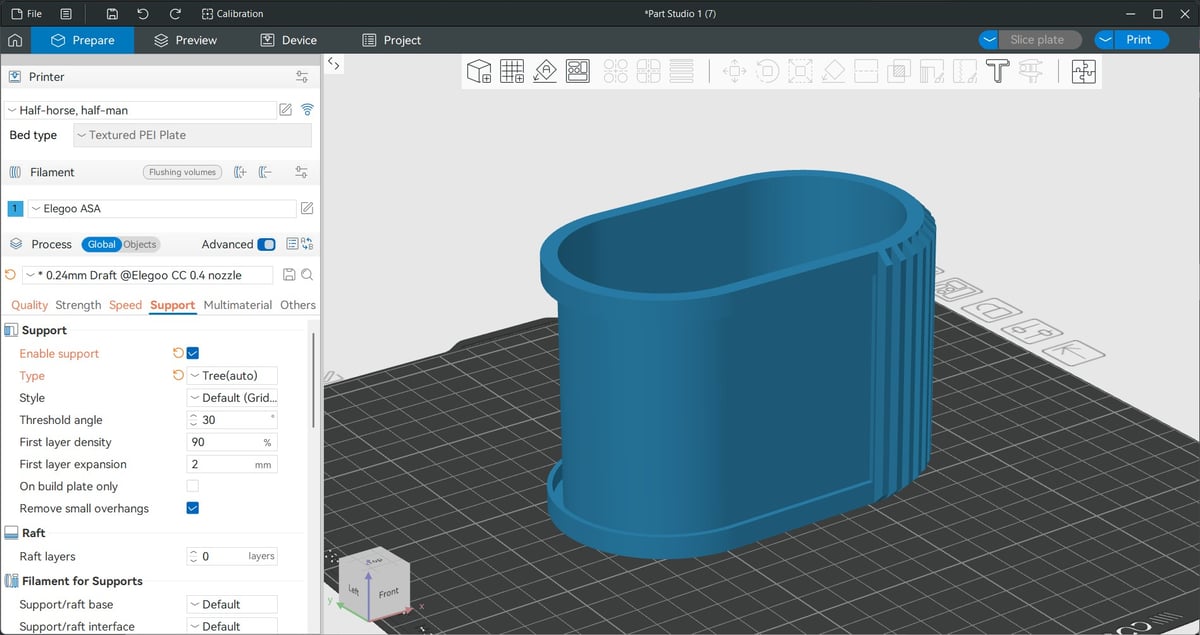Click the save process preset icon
Screen dimensions: 1200x635
pos(289,275)
